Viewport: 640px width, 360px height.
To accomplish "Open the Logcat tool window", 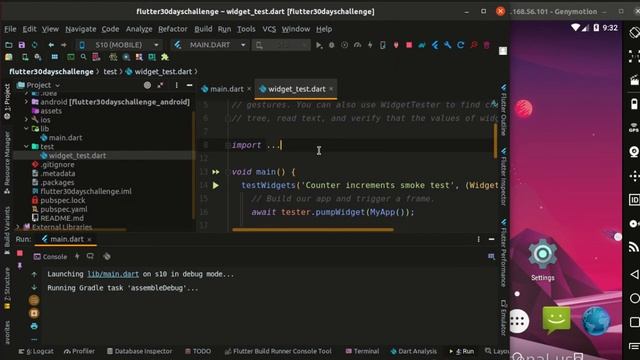I will point(36,351).
